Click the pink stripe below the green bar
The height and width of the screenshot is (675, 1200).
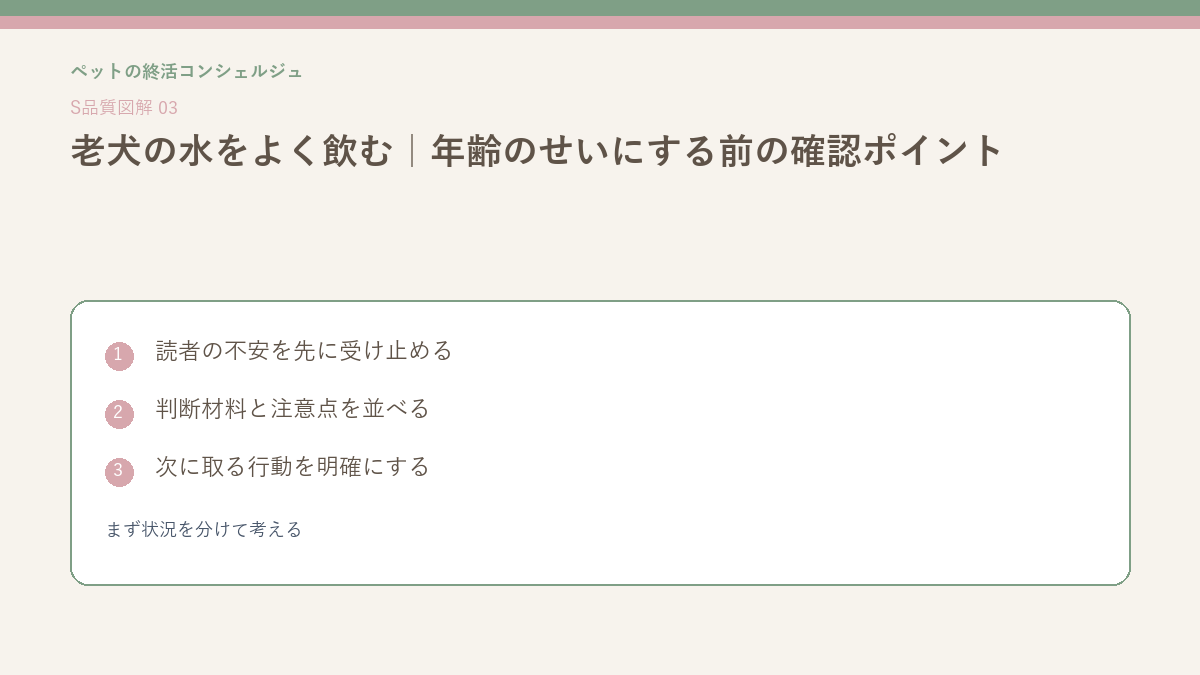(600, 22)
